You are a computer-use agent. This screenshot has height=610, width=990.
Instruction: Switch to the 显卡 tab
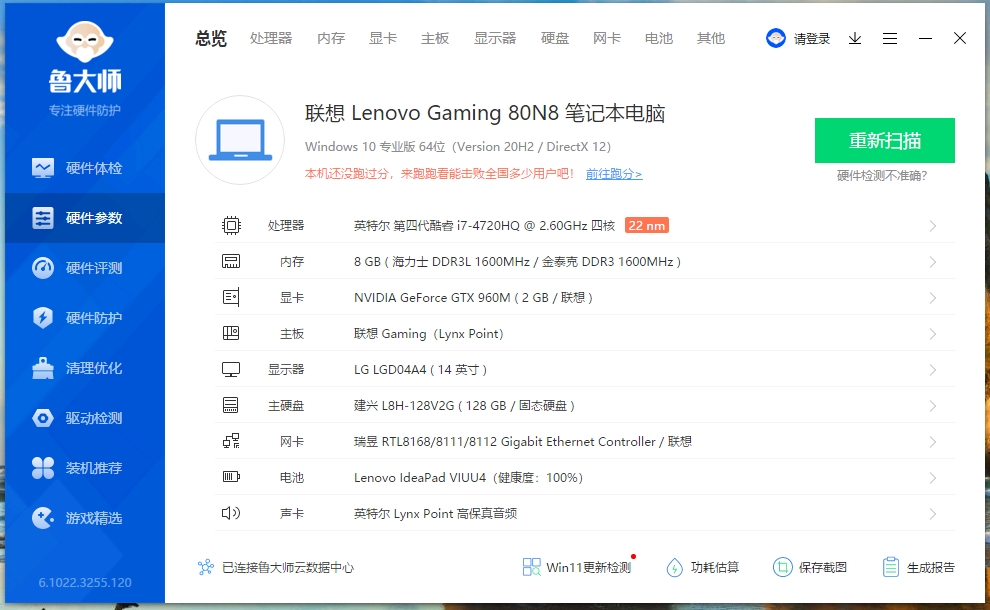point(383,39)
